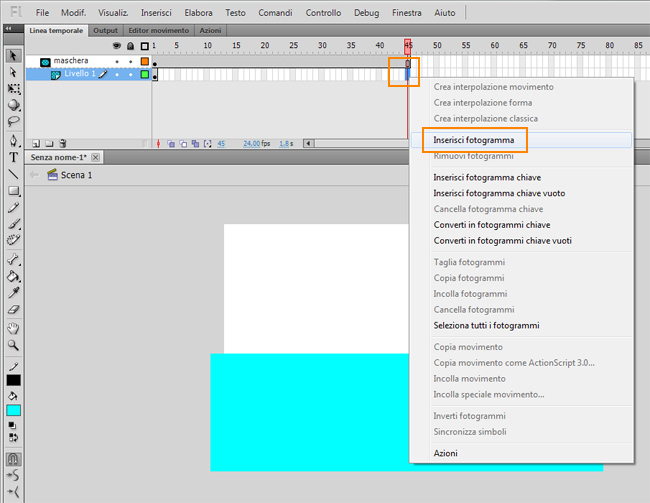
Task: Click the Straighten option icon
Action: click(x=13, y=492)
